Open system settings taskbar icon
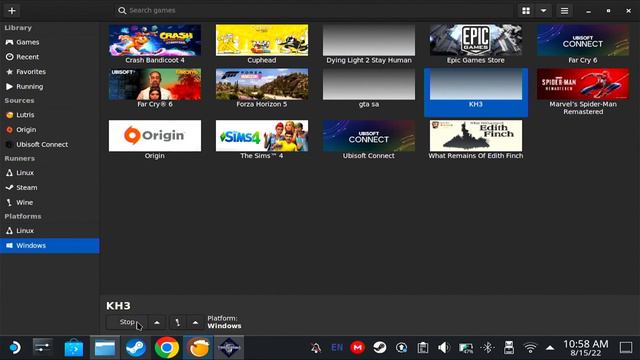 (43, 348)
